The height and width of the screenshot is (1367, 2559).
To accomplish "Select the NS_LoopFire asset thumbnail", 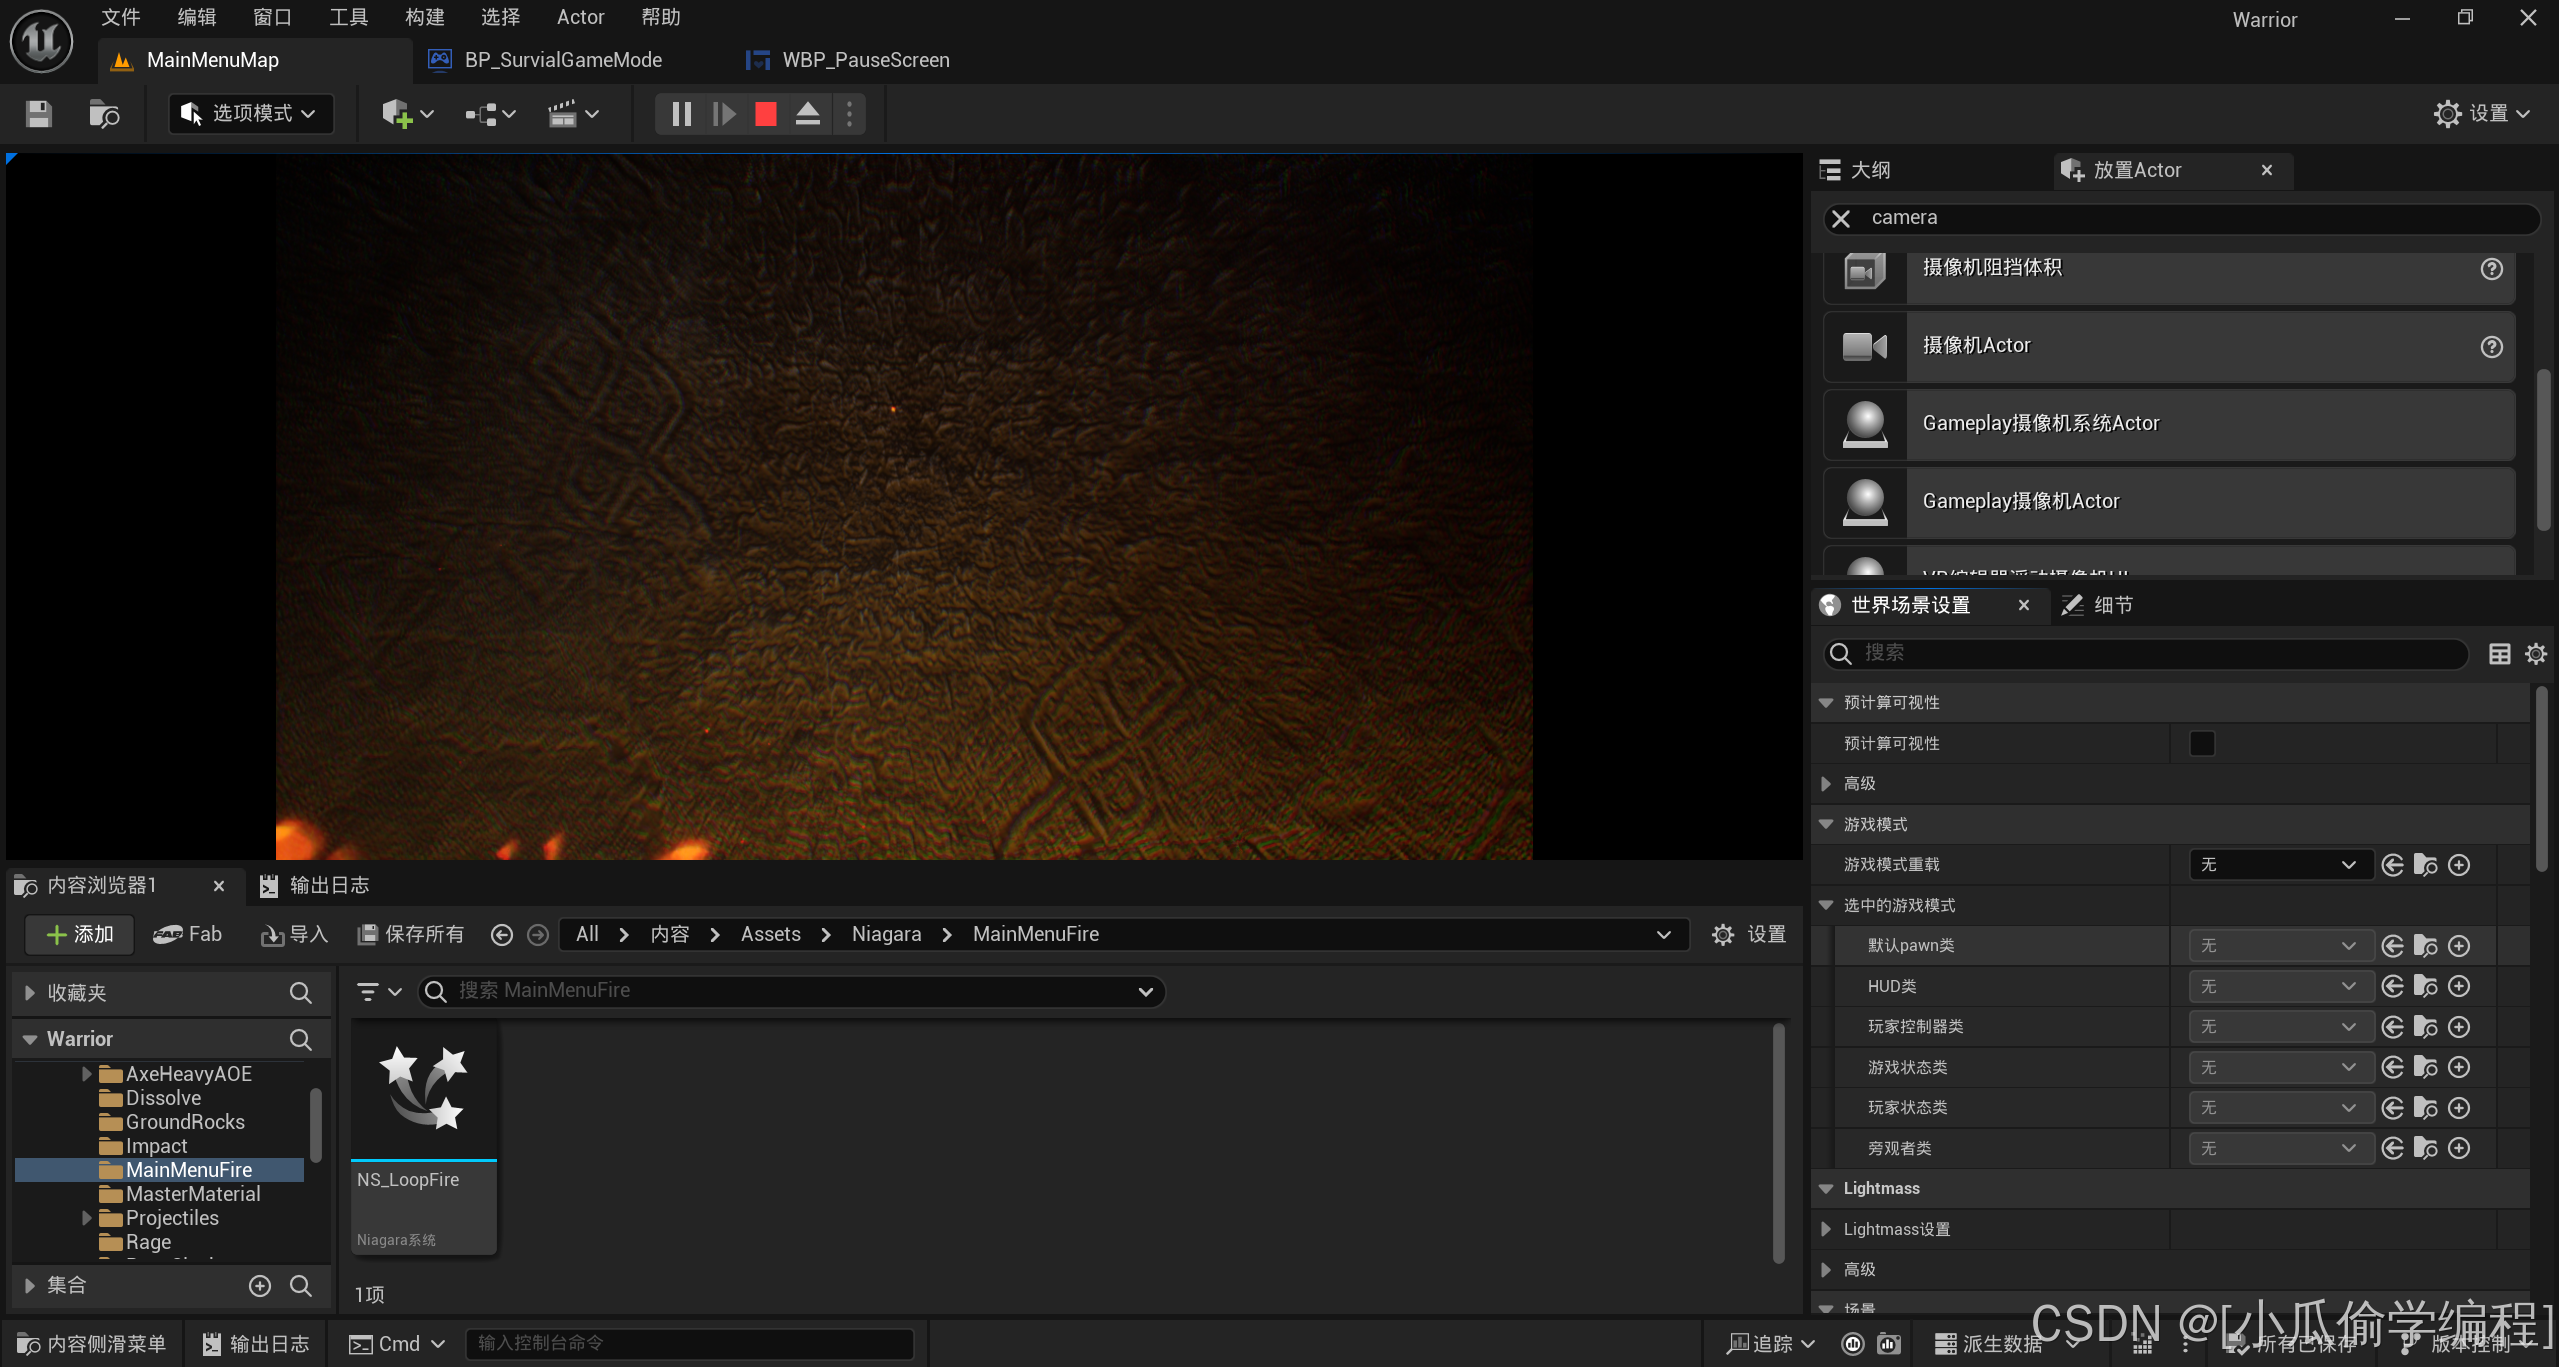I will pos(424,1090).
